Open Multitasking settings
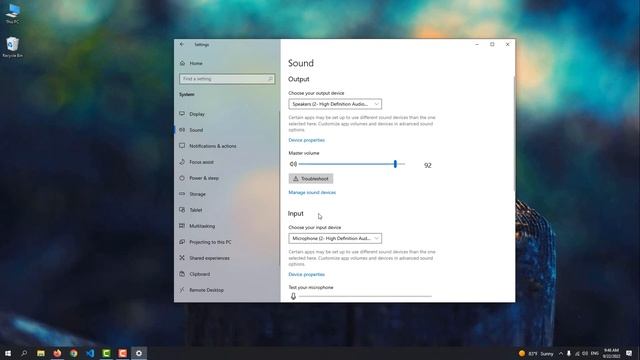The width and height of the screenshot is (640, 360). pyautogui.click(x=202, y=226)
